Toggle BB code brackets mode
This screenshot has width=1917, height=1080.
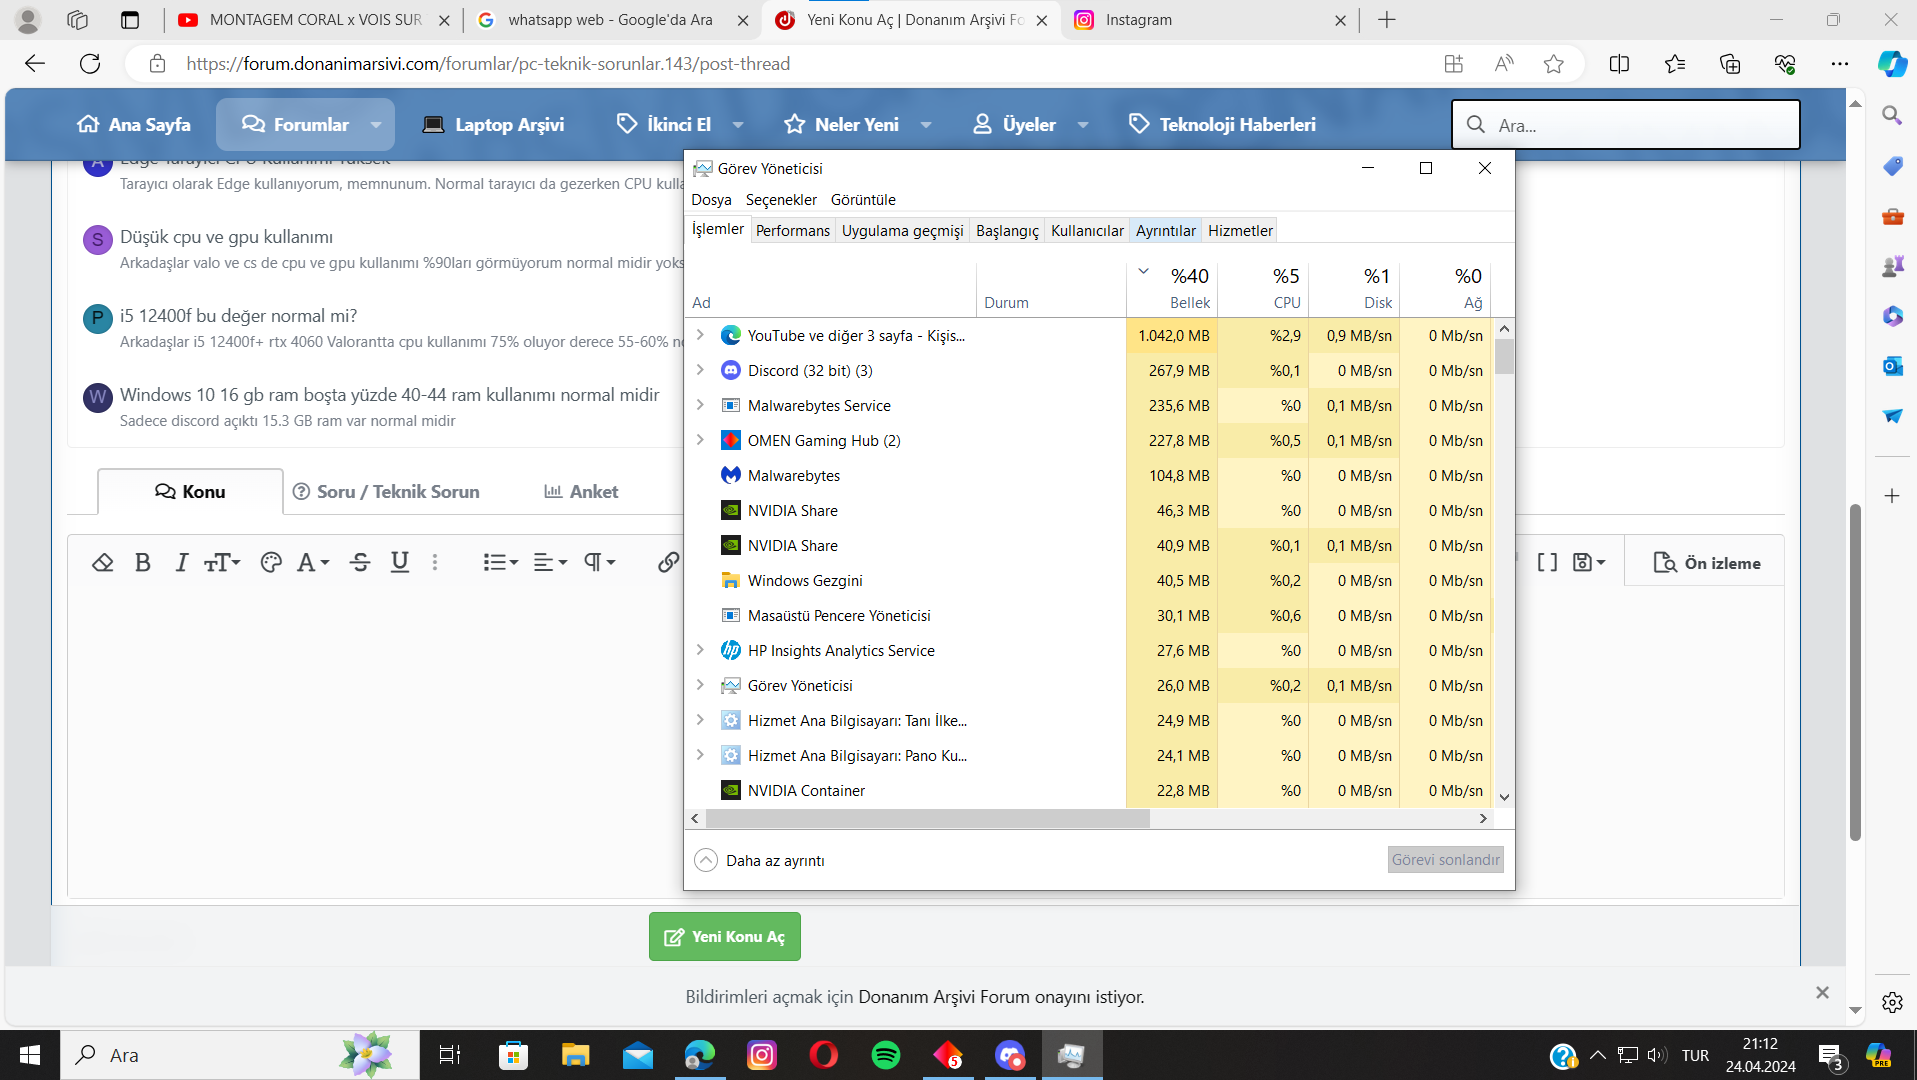tap(1547, 562)
